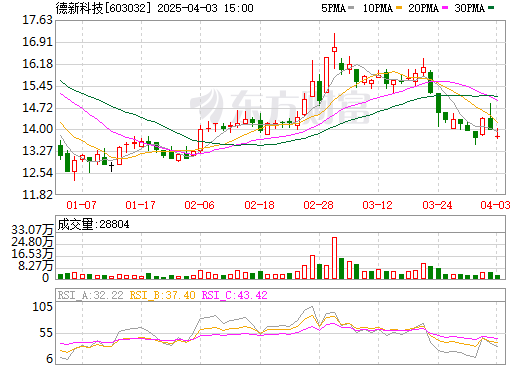Image resolution: width=520 pixels, height=365 pixels.
Task: Select the 20PMA legend label
Action: pos(424,8)
